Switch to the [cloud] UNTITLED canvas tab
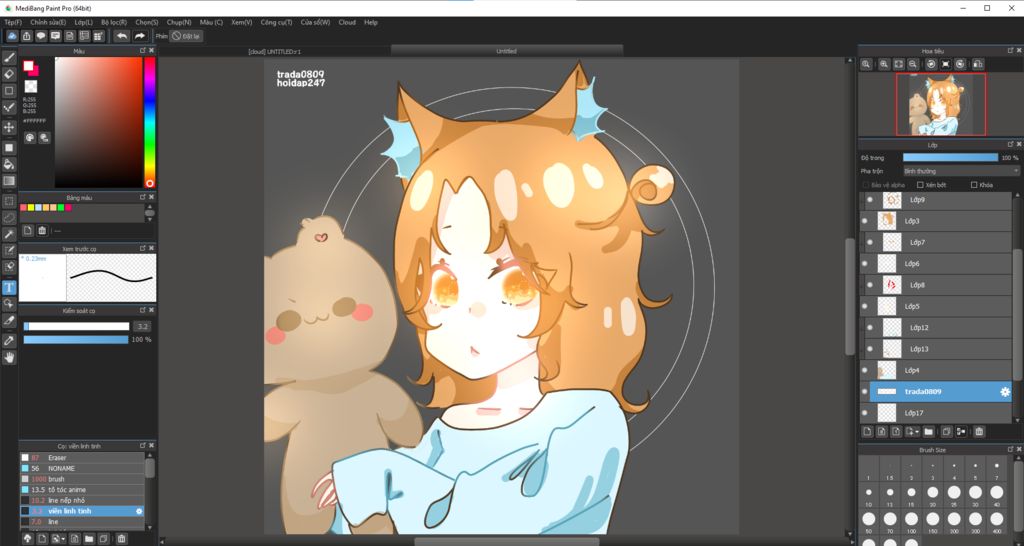The image size is (1024, 546). pos(275,51)
